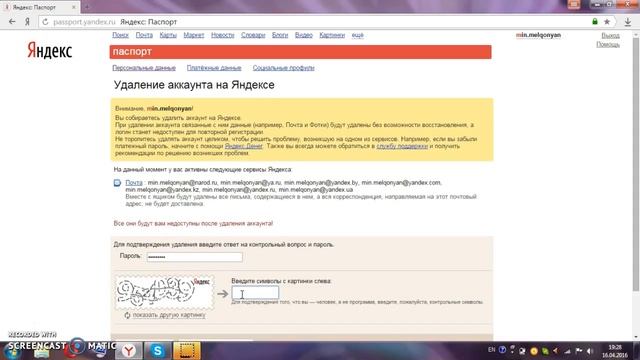This screenshot has height=360, width=640.
Task: Open Видео in top navigation
Action: click(304, 35)
